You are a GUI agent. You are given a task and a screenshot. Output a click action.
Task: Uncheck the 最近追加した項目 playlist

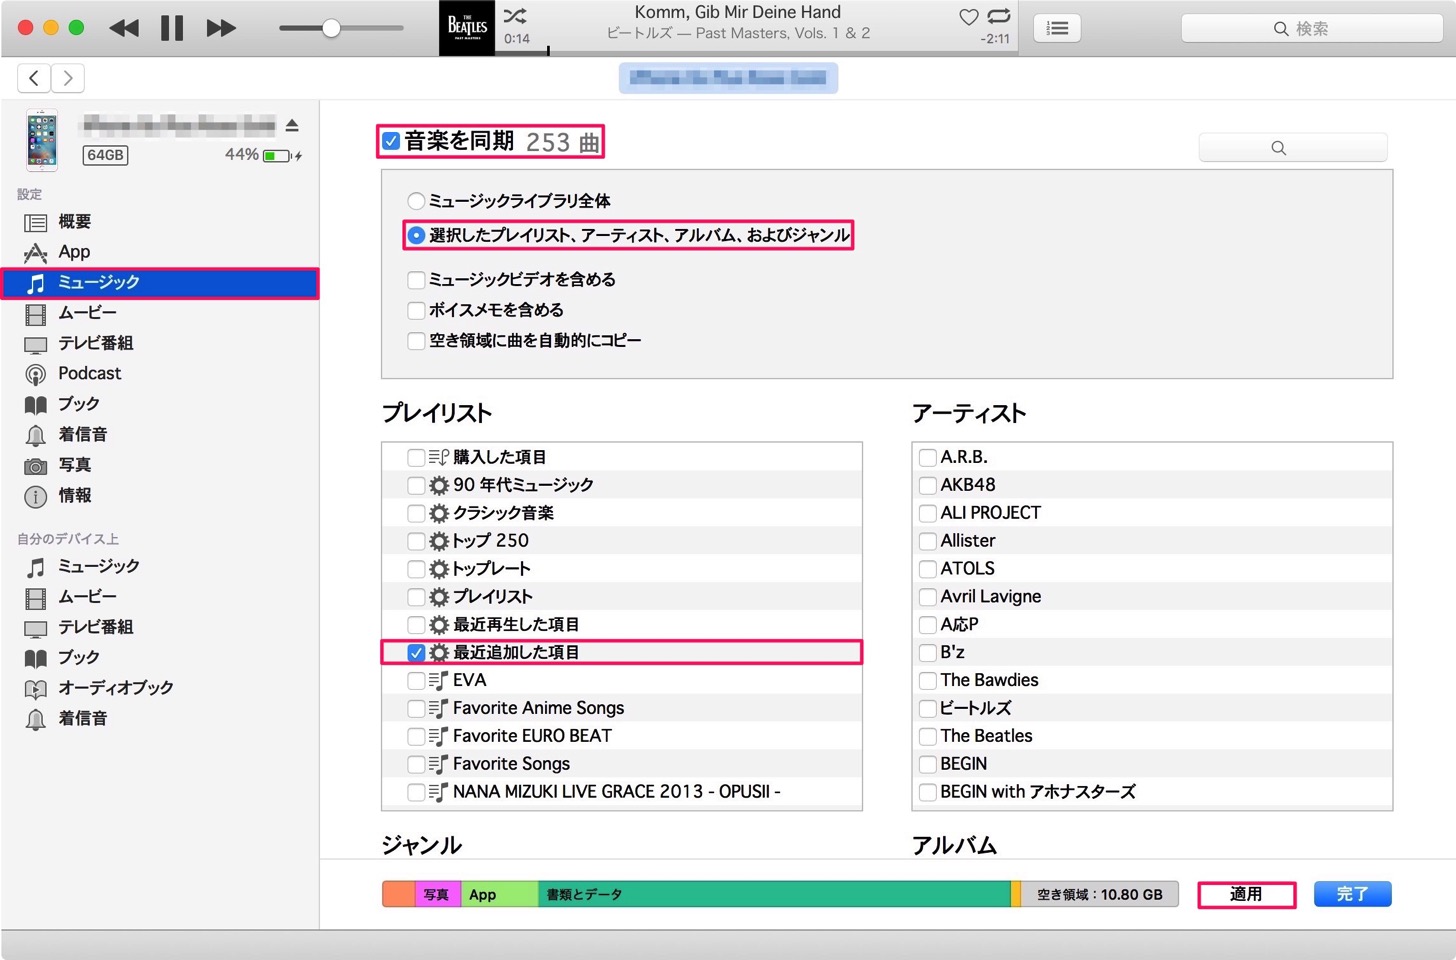416,653
